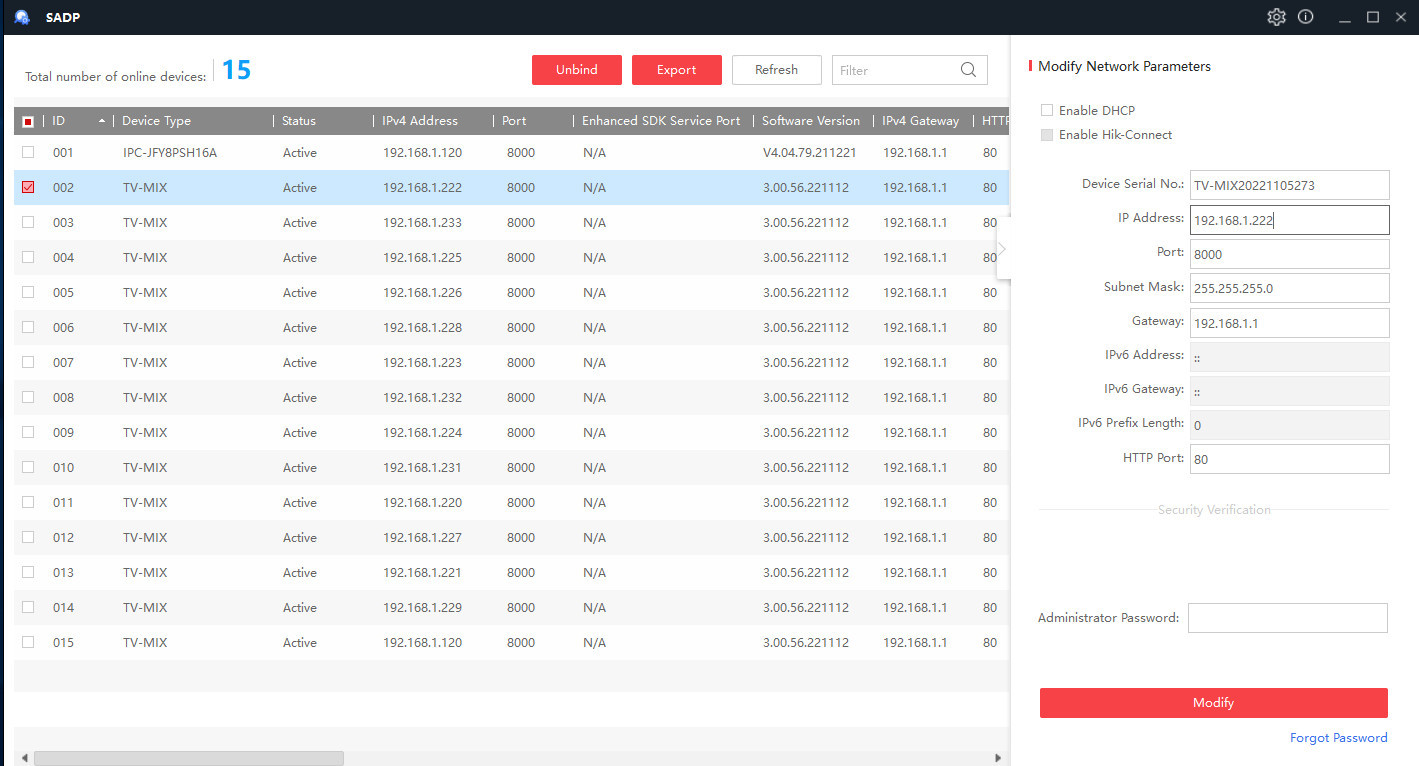Uncheck the box for device 002
This screenshot has width=1419, height=766.
[28, 187]
